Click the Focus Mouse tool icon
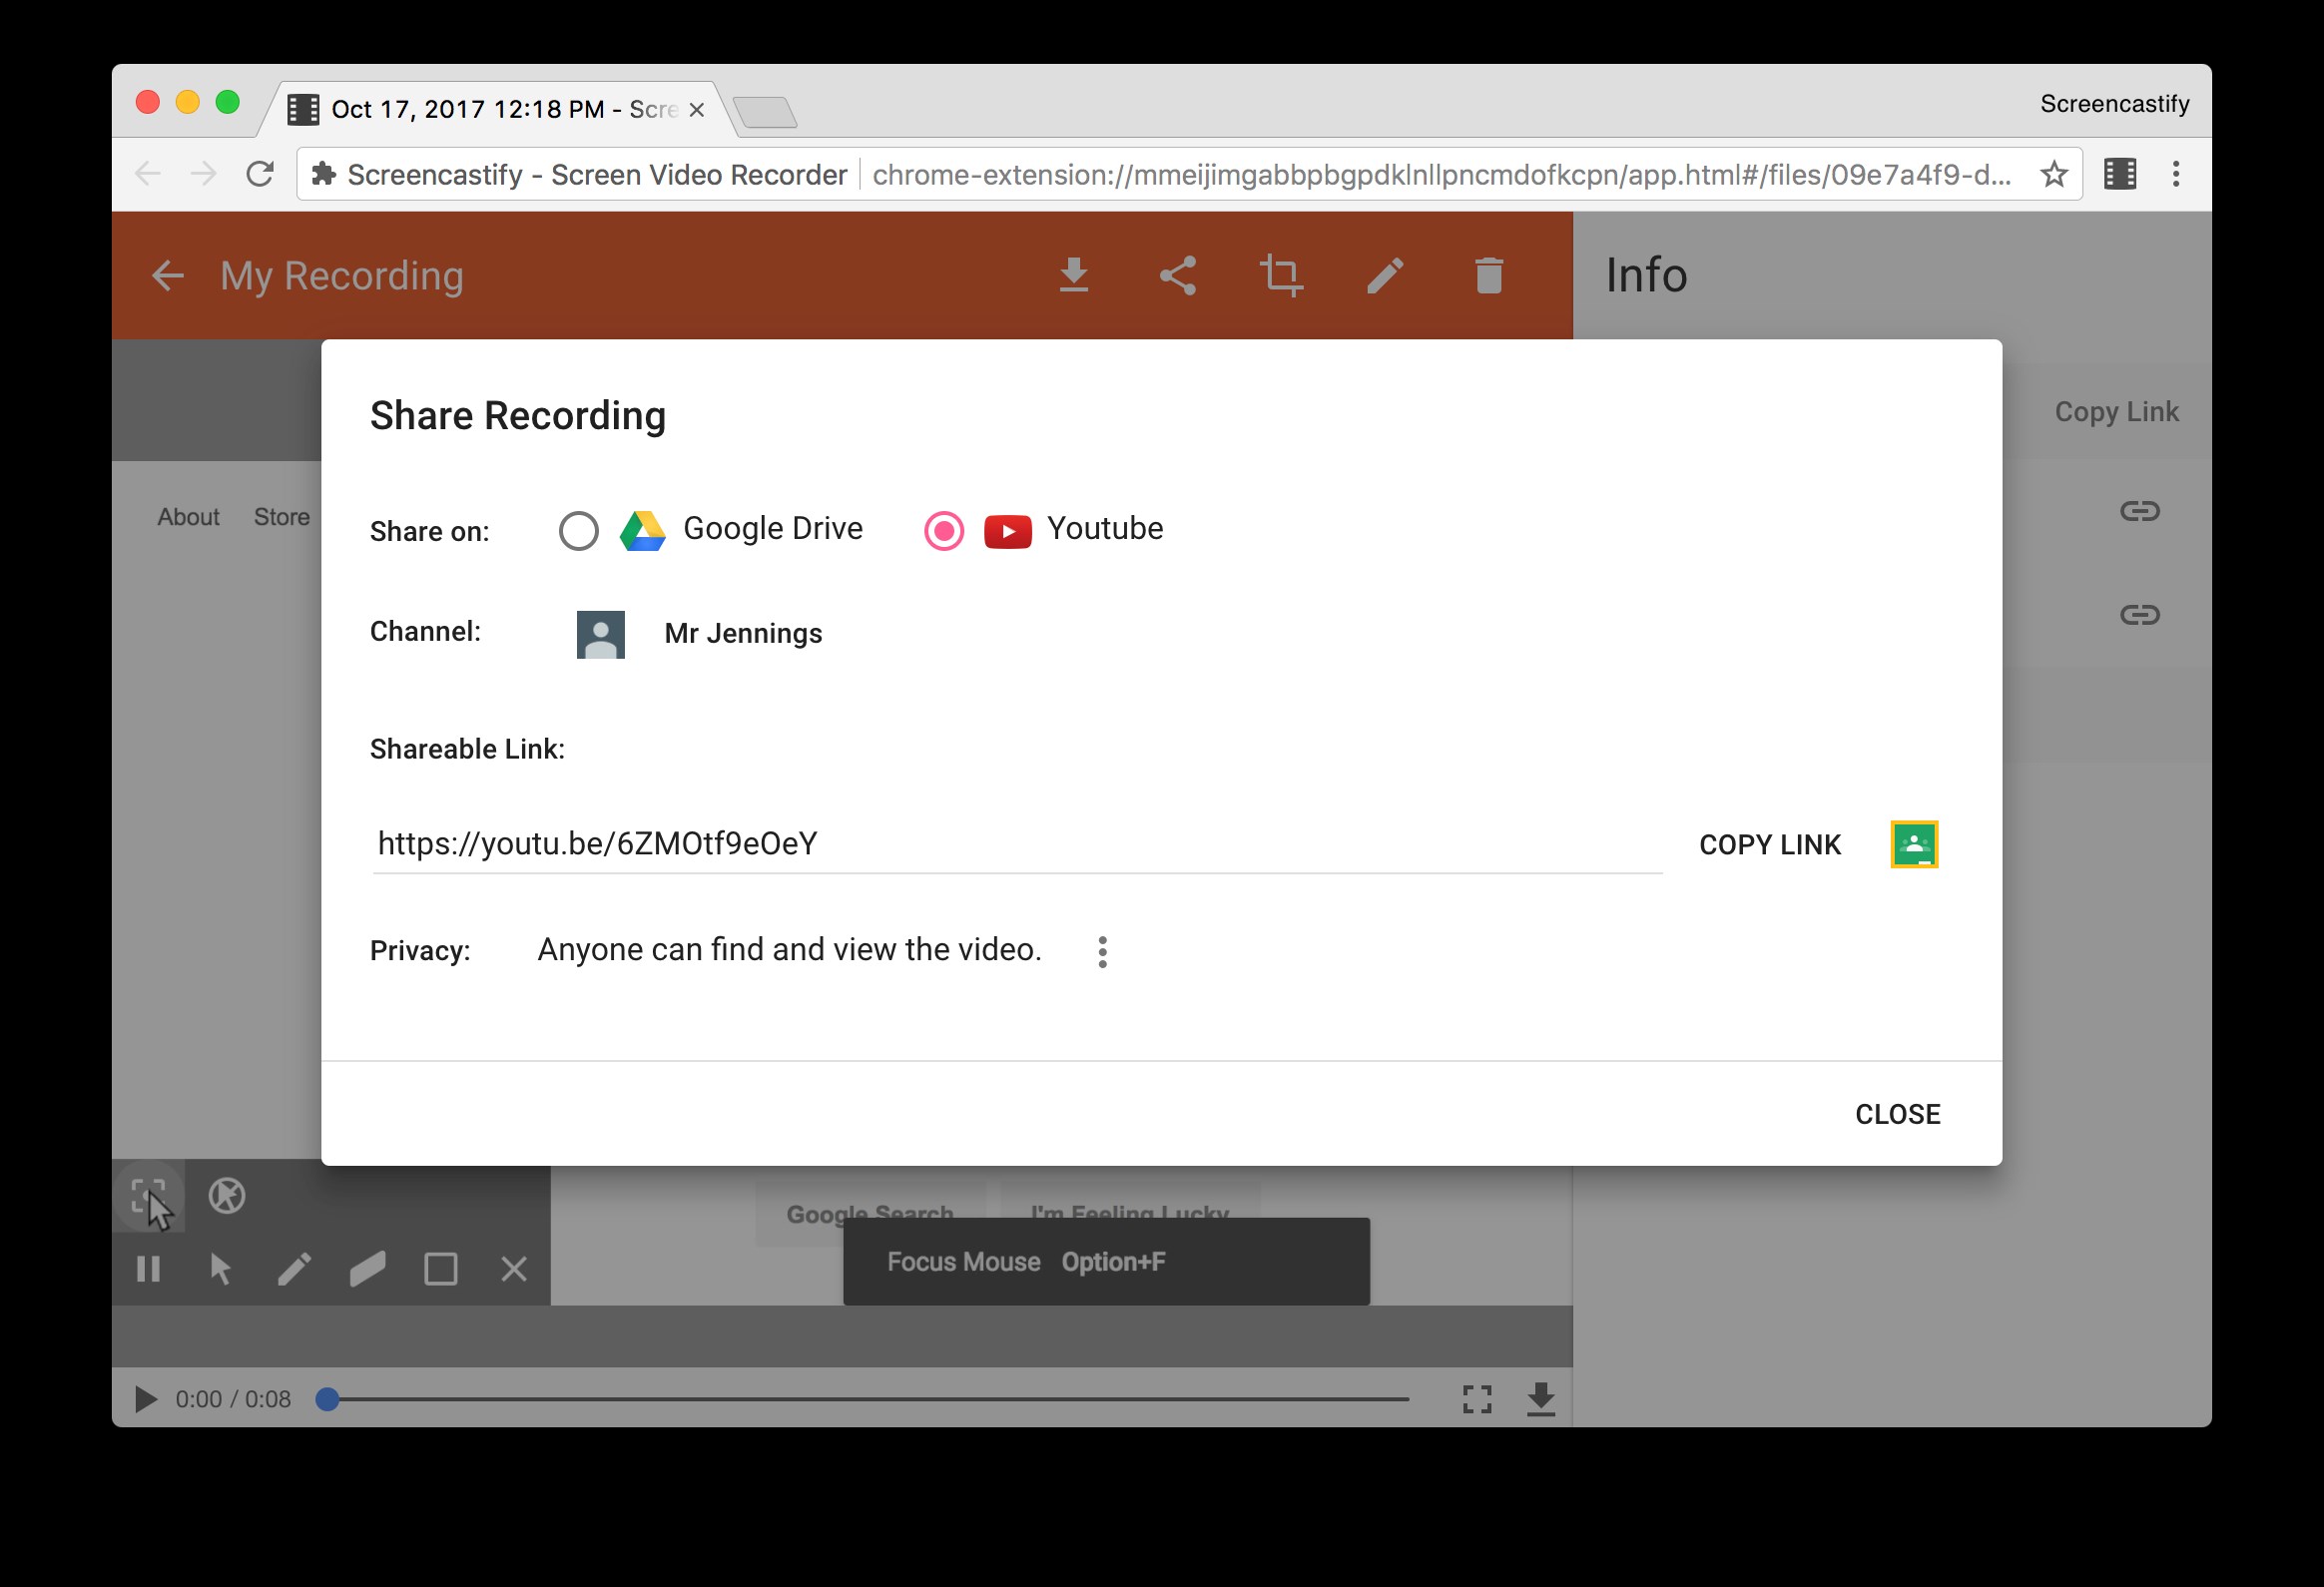Screen dimensions: 2324x1587 pos(150,1196)
